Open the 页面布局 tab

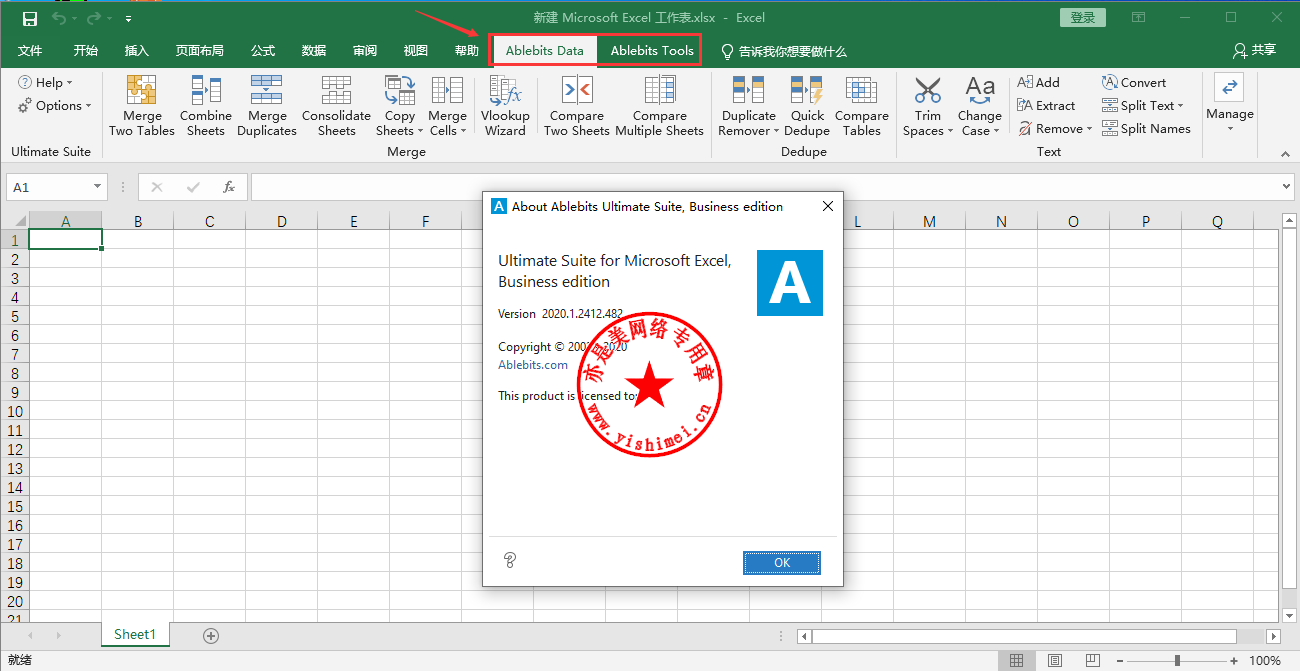[x=200, y=51]
